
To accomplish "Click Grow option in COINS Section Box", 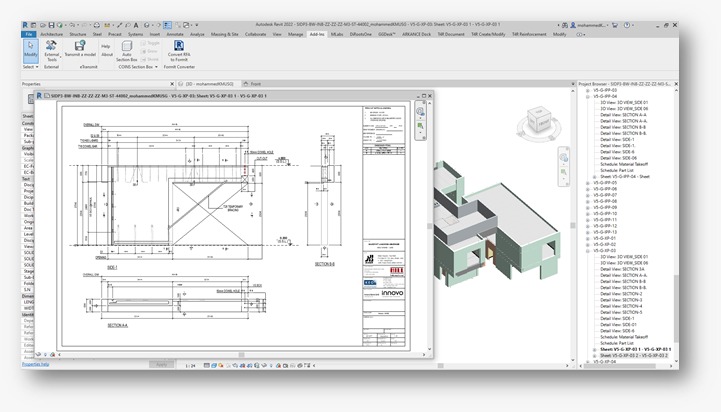I will pos(150,51).
